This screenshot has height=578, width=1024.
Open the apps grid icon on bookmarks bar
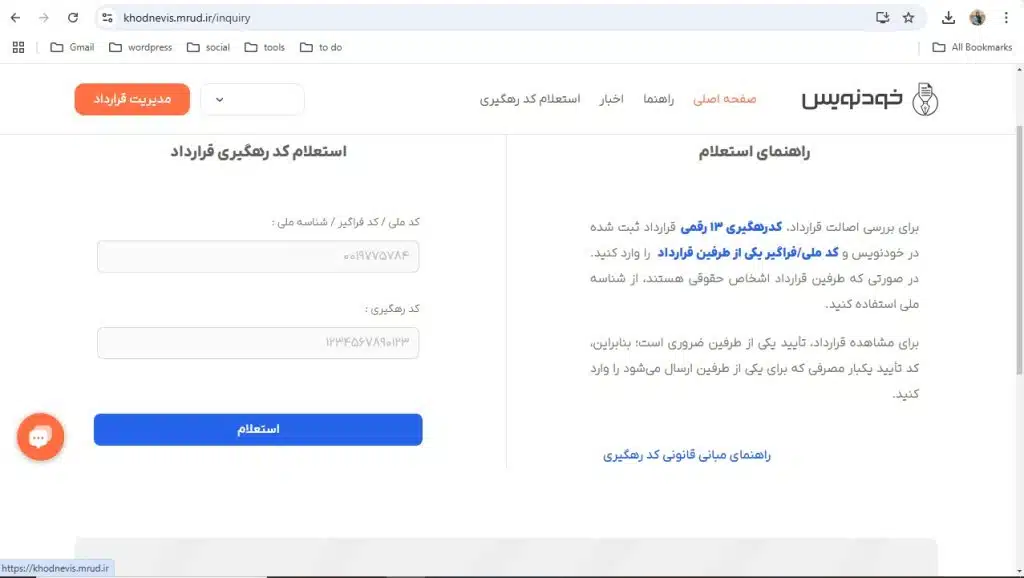18,46
